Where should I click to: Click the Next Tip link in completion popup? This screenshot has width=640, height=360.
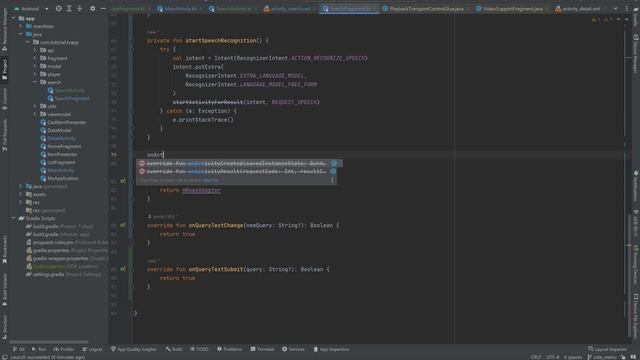211,180
